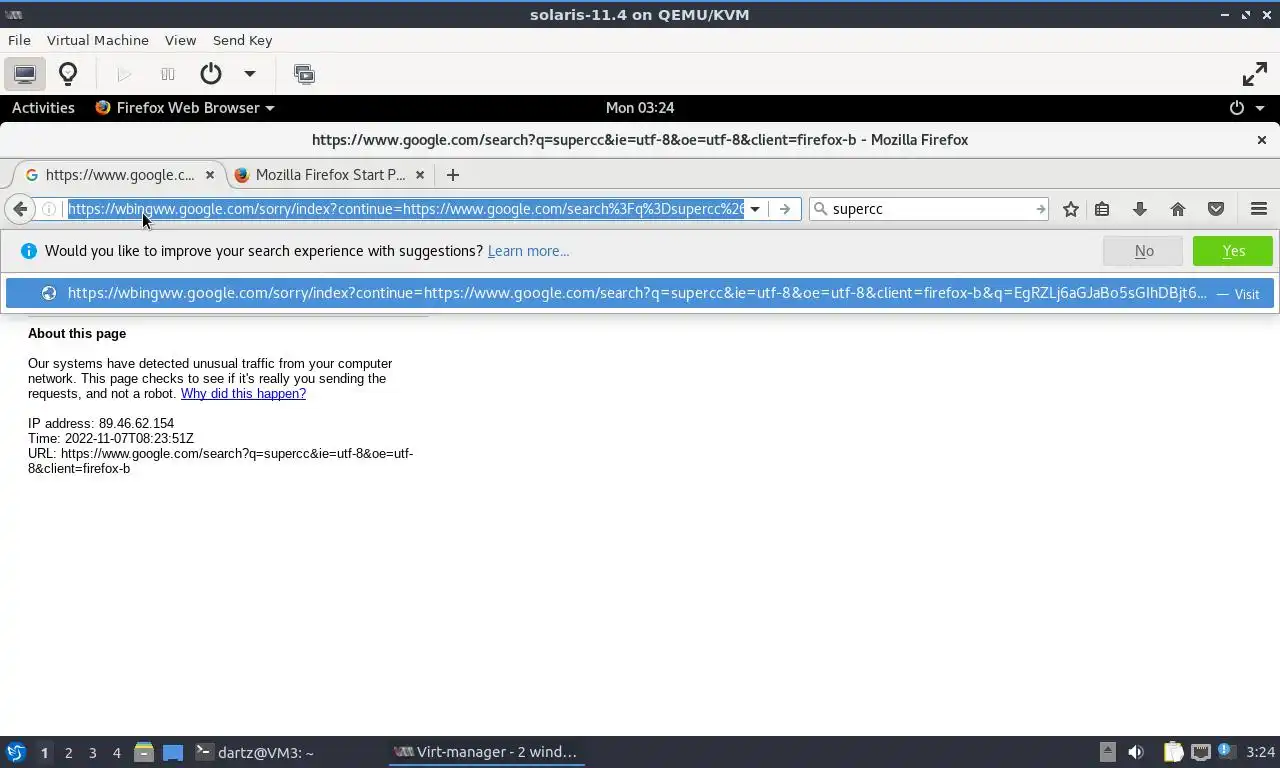Submit search with search box arrow
The height and width of the screenshot is (768, 1280).
pos(1040,209)
